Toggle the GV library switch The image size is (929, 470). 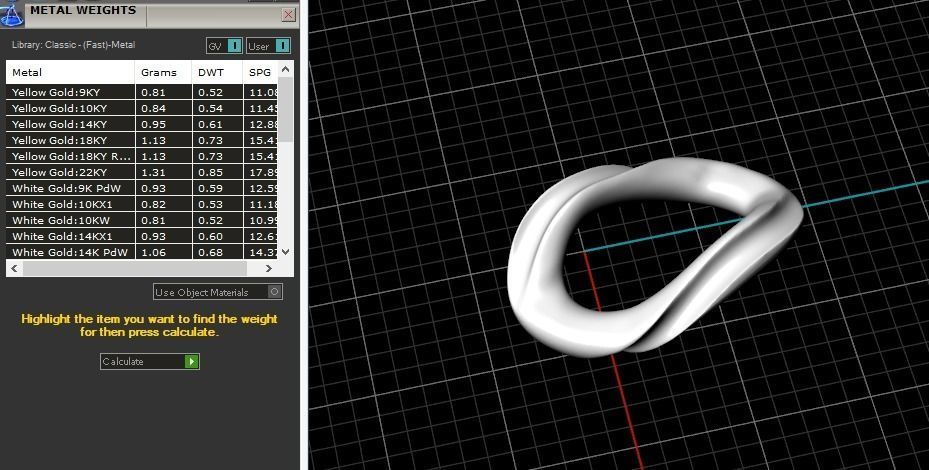pos(224,46)
